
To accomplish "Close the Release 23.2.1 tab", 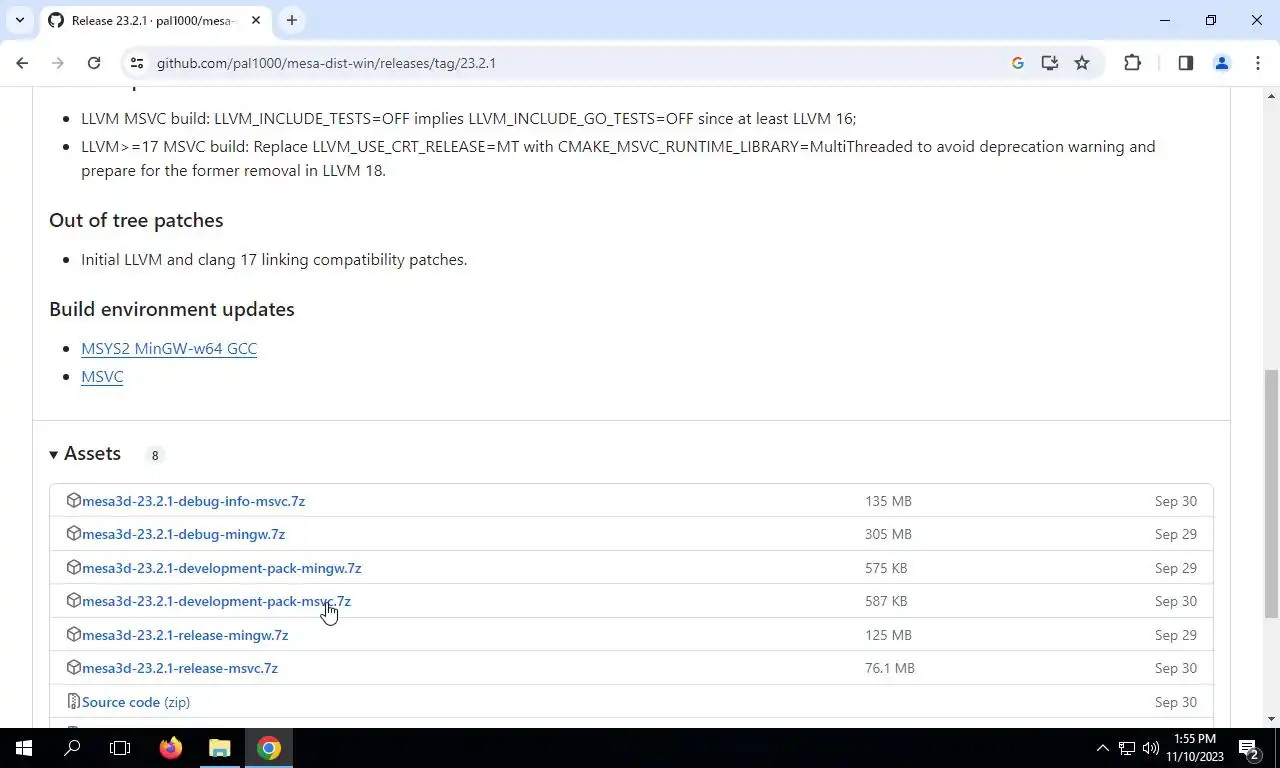I will pos(256,20).
